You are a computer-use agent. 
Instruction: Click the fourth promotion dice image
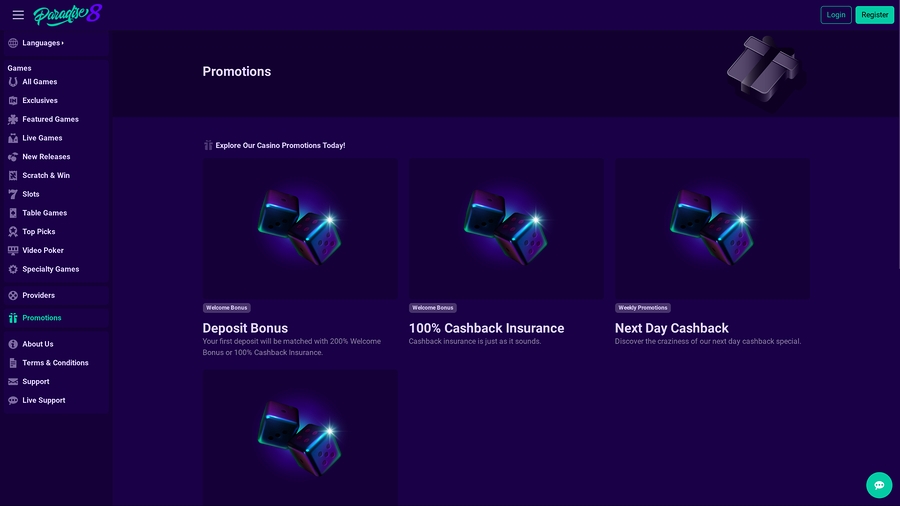pos(300,438)
